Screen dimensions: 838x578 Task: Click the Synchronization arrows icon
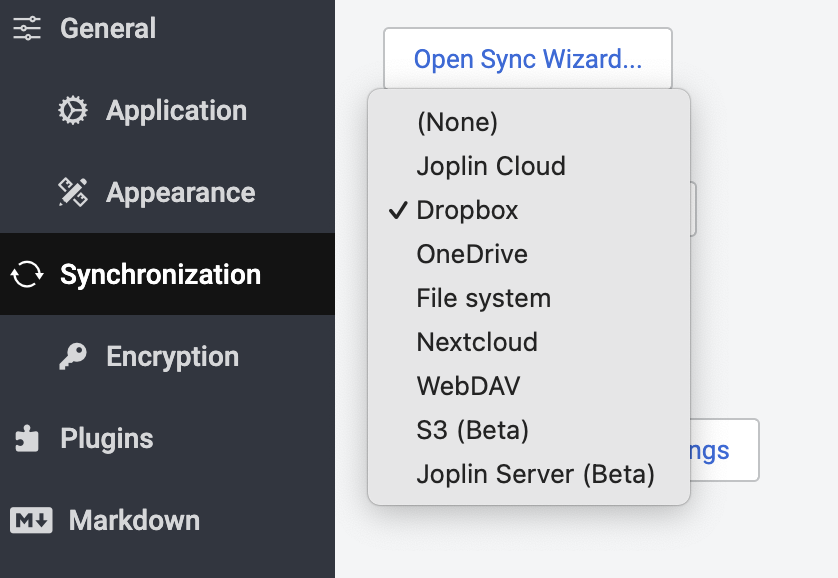(27, 275)
